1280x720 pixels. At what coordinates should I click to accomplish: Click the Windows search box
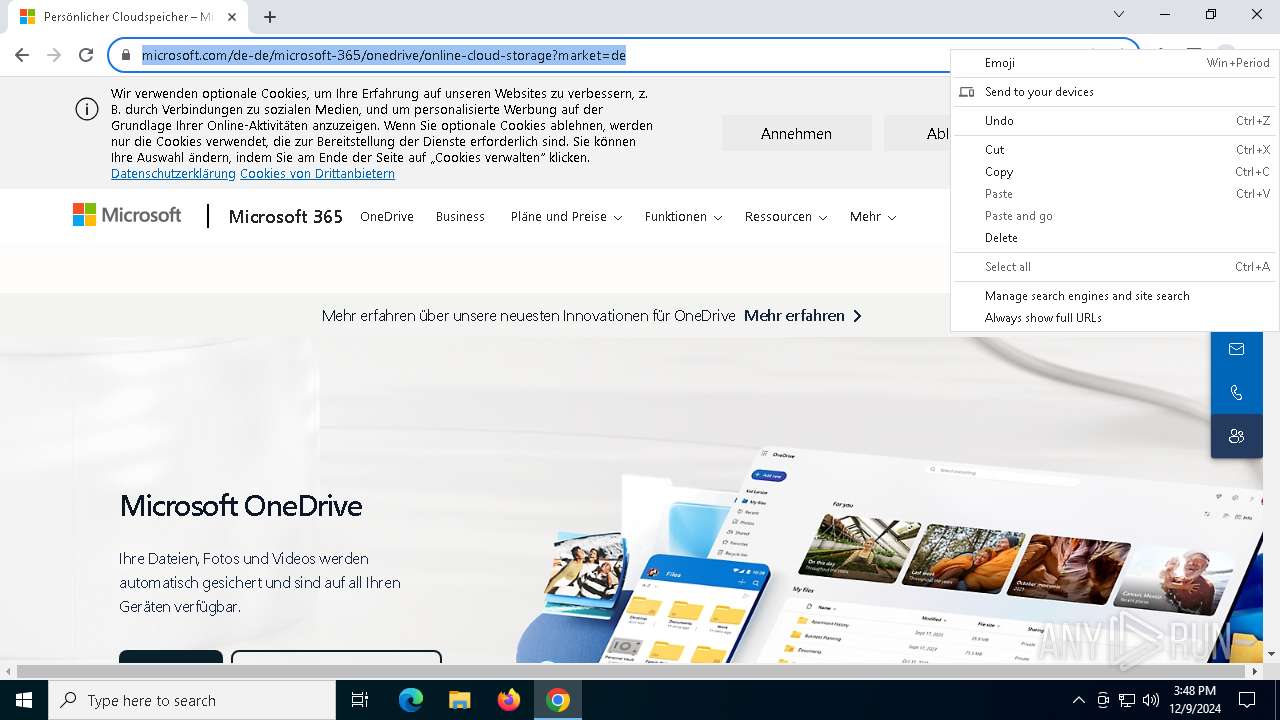[x=192, y=700]
